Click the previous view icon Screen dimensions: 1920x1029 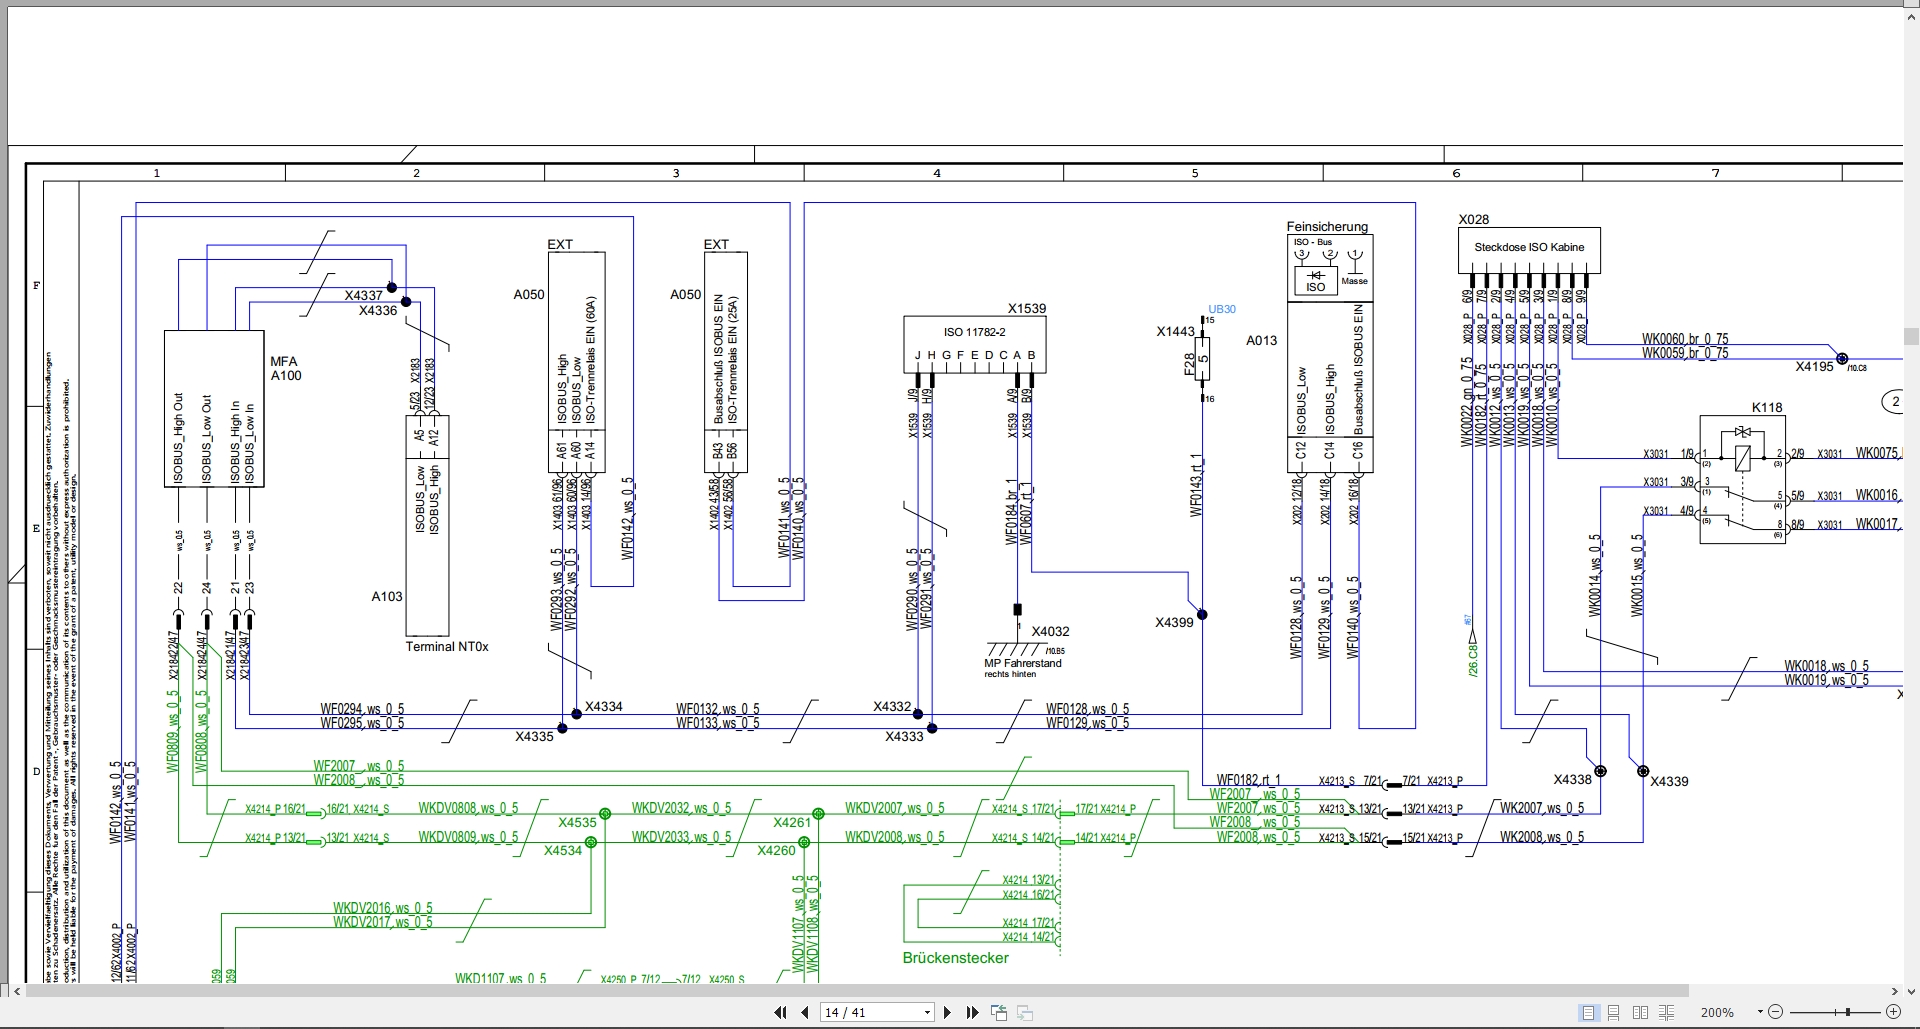(x=999, y=1012)
